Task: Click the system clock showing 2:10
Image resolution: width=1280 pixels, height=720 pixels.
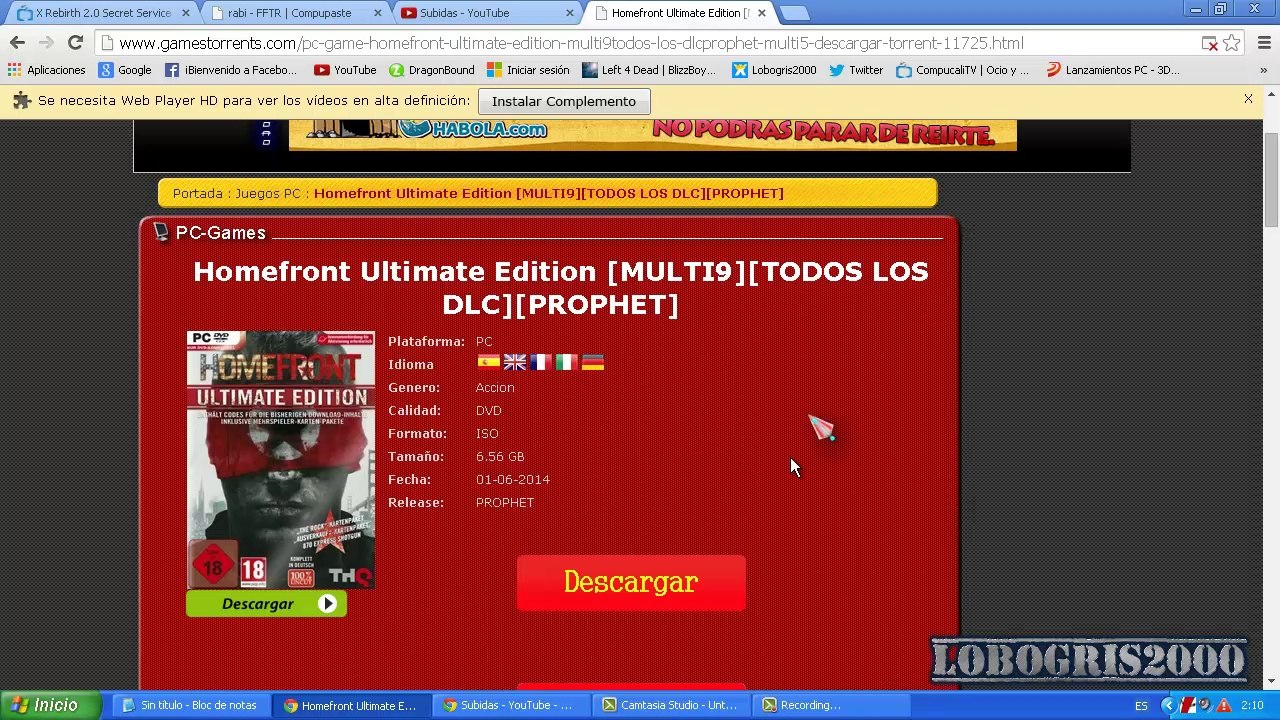Action: [x=1252, y=706]
